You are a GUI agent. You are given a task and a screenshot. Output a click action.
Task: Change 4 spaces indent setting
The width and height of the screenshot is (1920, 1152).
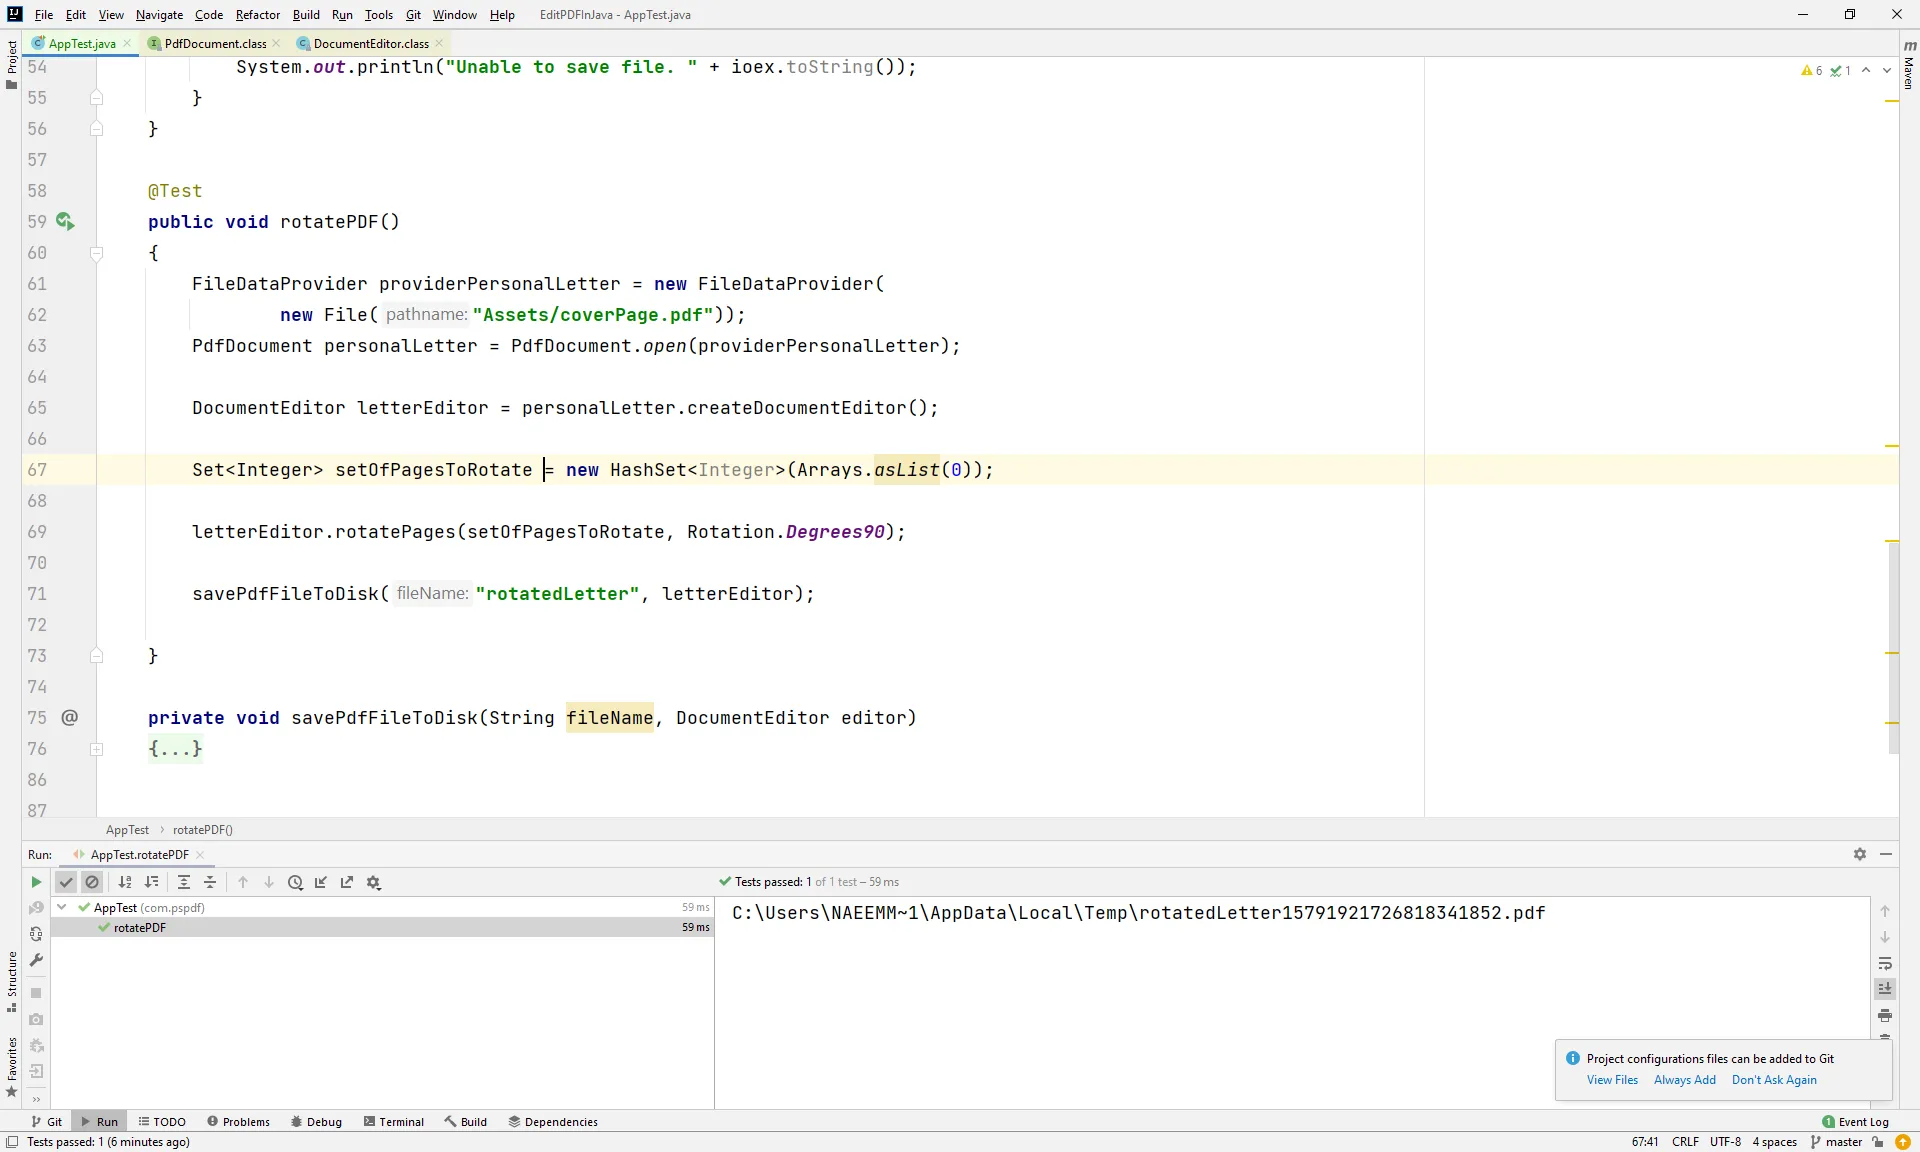[x=1774, y=1141]
